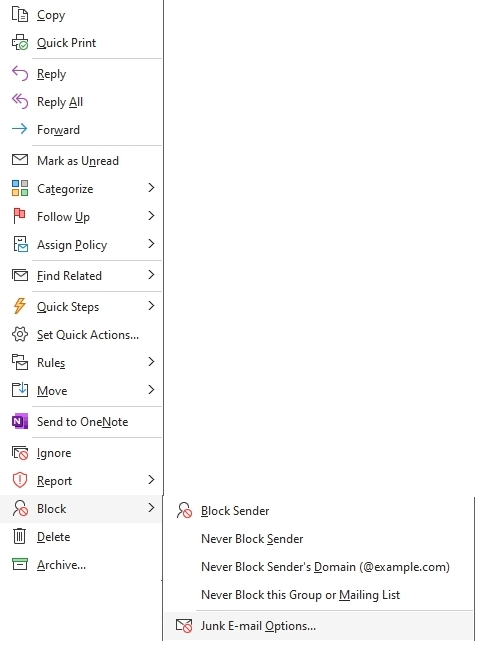
Task: Expand the Rules submenu arrow
Action: [151, 362]
